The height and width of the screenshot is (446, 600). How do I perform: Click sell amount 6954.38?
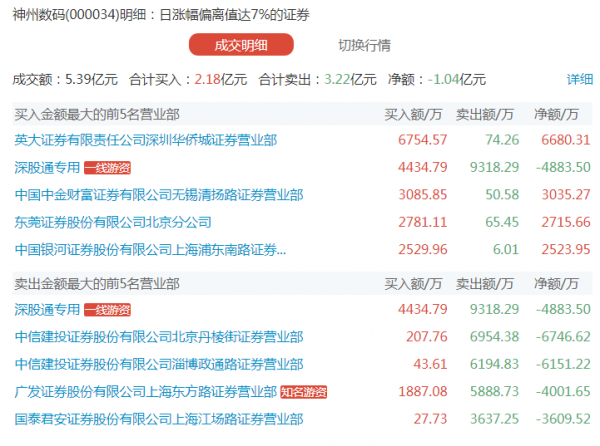point(494,337)
